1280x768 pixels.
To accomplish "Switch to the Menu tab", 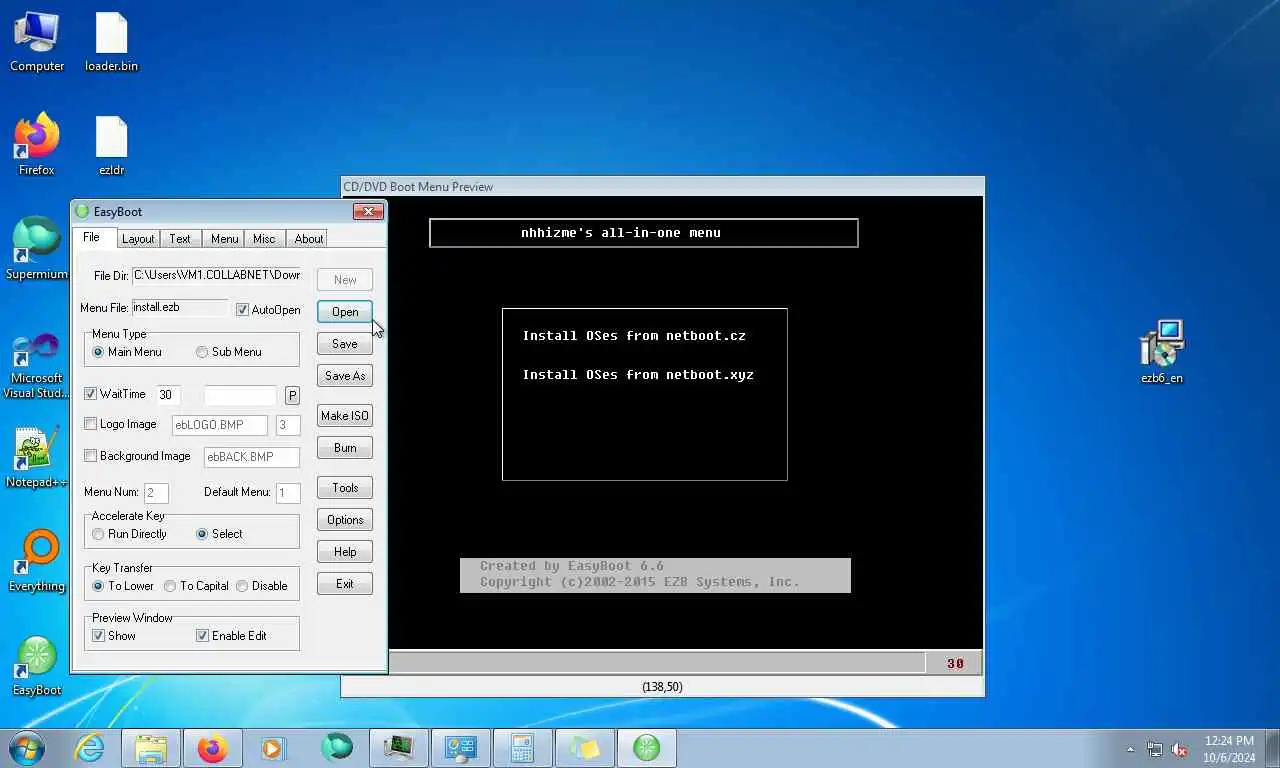I will 224,239.
